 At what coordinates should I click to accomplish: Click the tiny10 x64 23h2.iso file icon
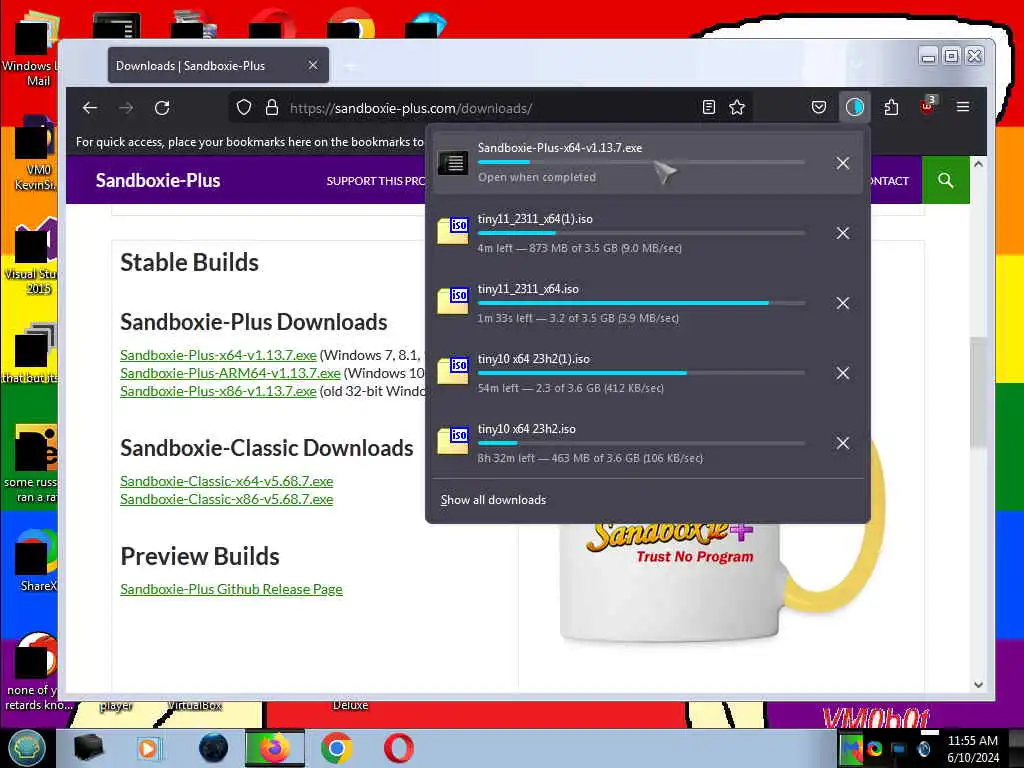click(453, 440)
